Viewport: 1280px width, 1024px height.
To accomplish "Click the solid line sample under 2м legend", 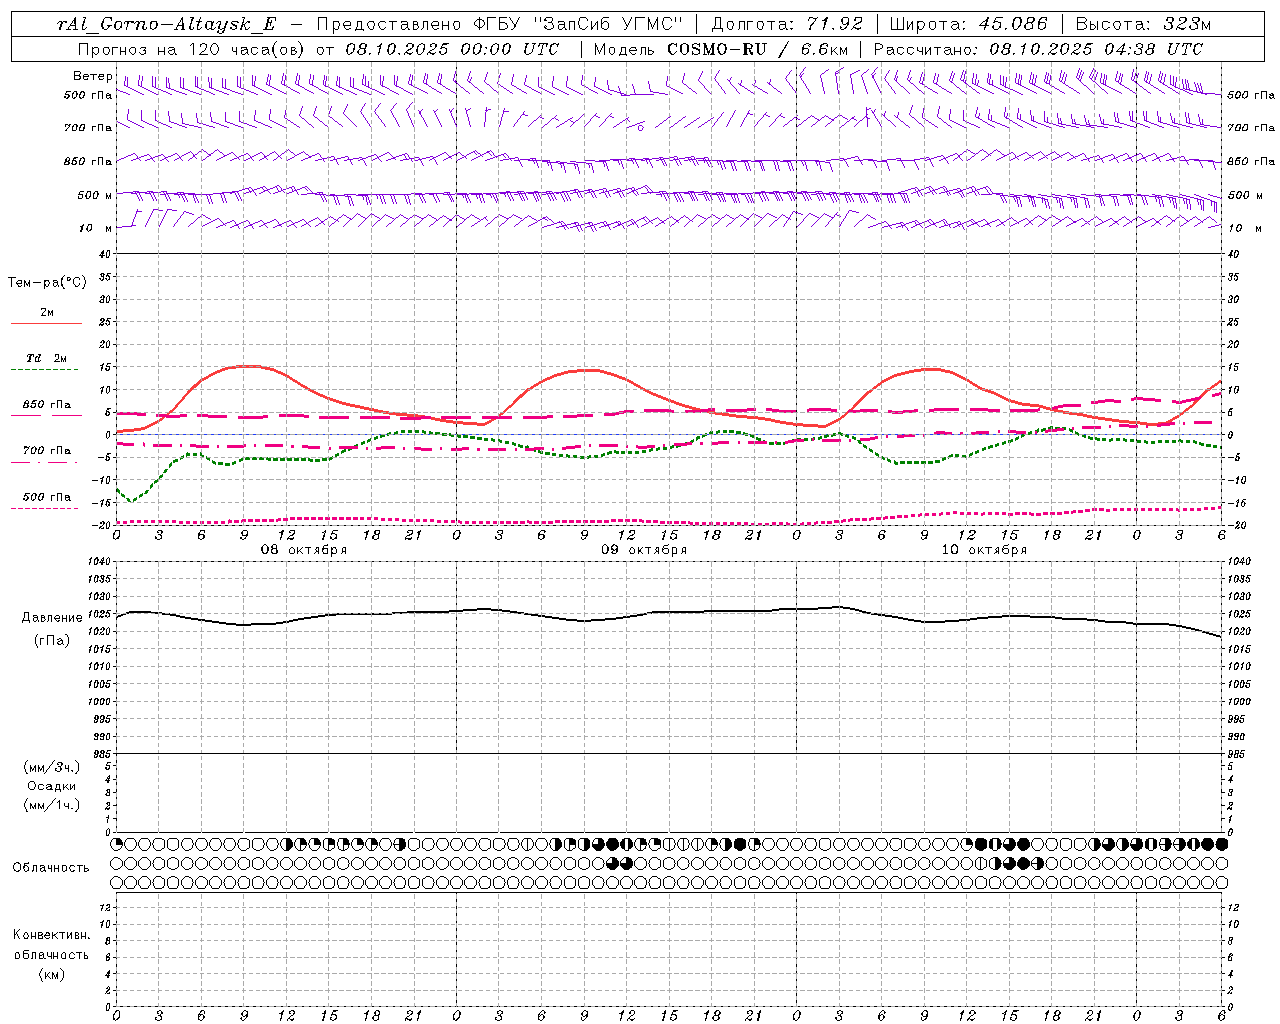I will pyautogui.click(x=46, y=324).
